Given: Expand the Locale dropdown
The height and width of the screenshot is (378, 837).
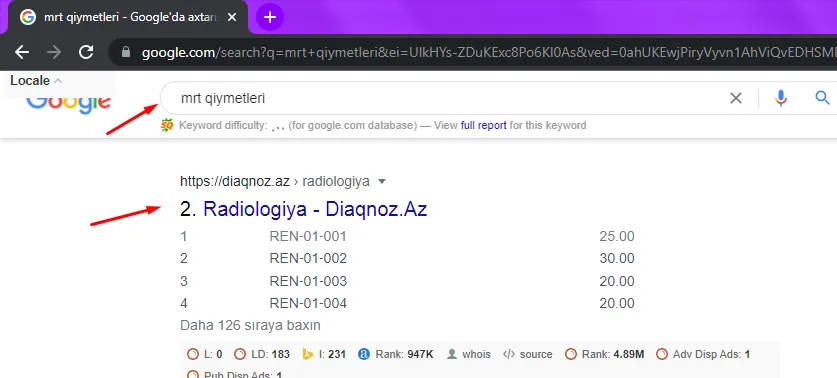Looking at the screenshot, I should (36, 81).
